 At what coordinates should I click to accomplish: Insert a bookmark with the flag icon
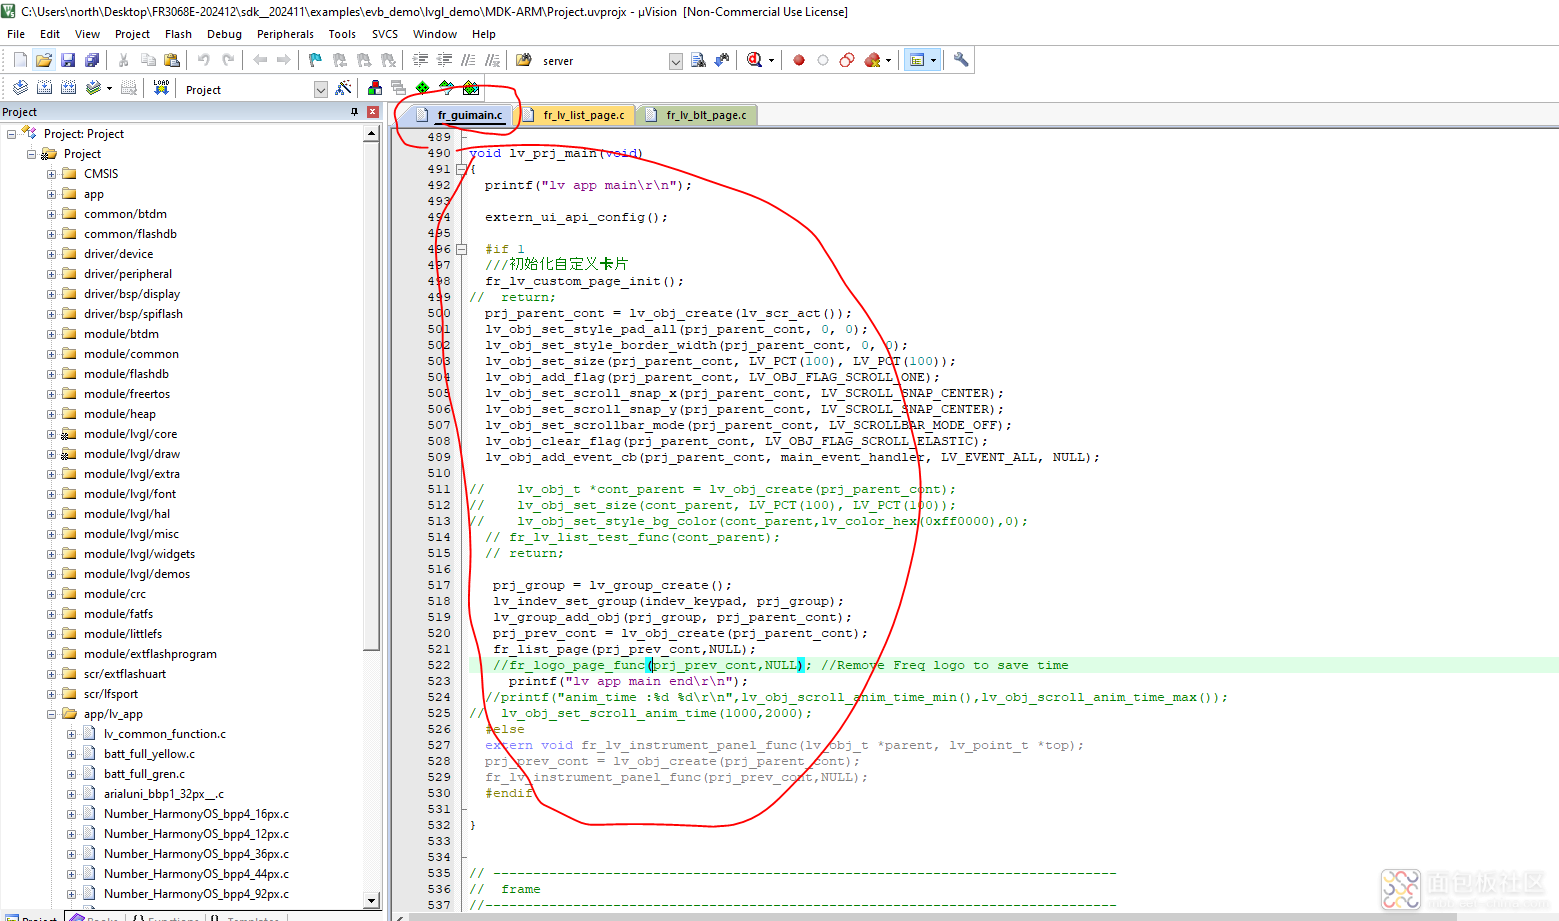point(315,60)
